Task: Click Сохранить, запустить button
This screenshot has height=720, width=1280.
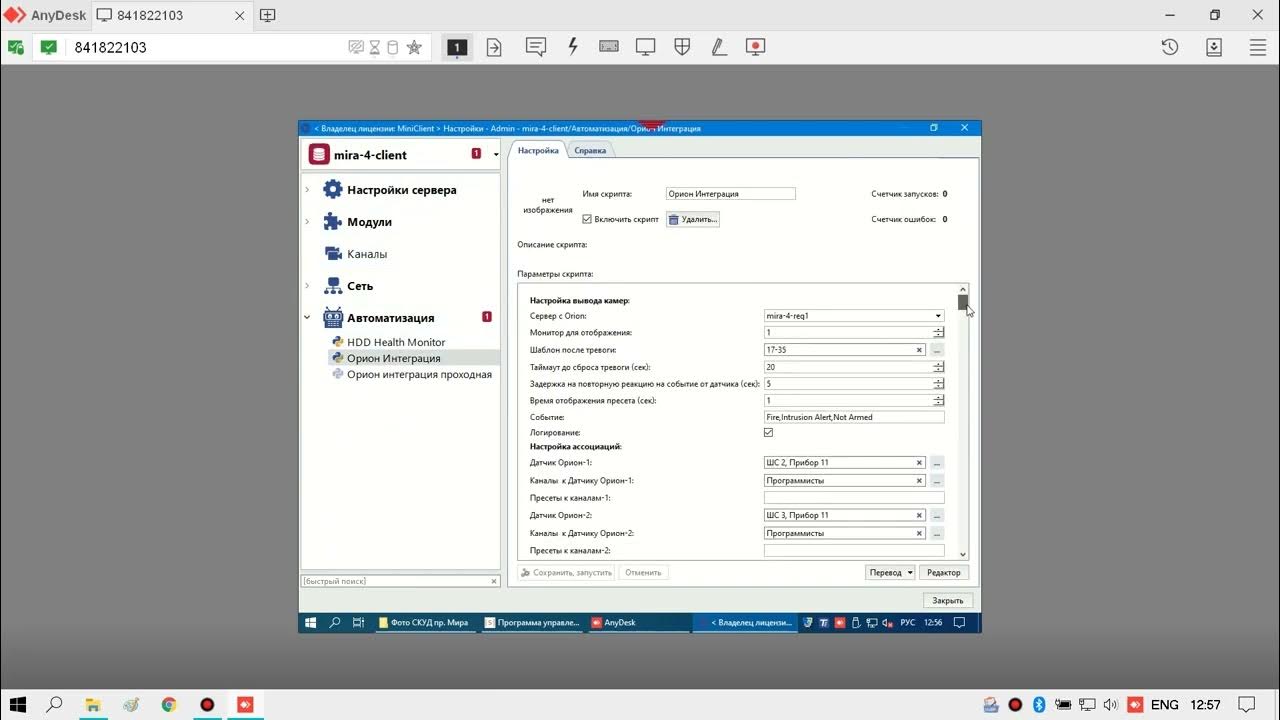Action: pos(566,573)
